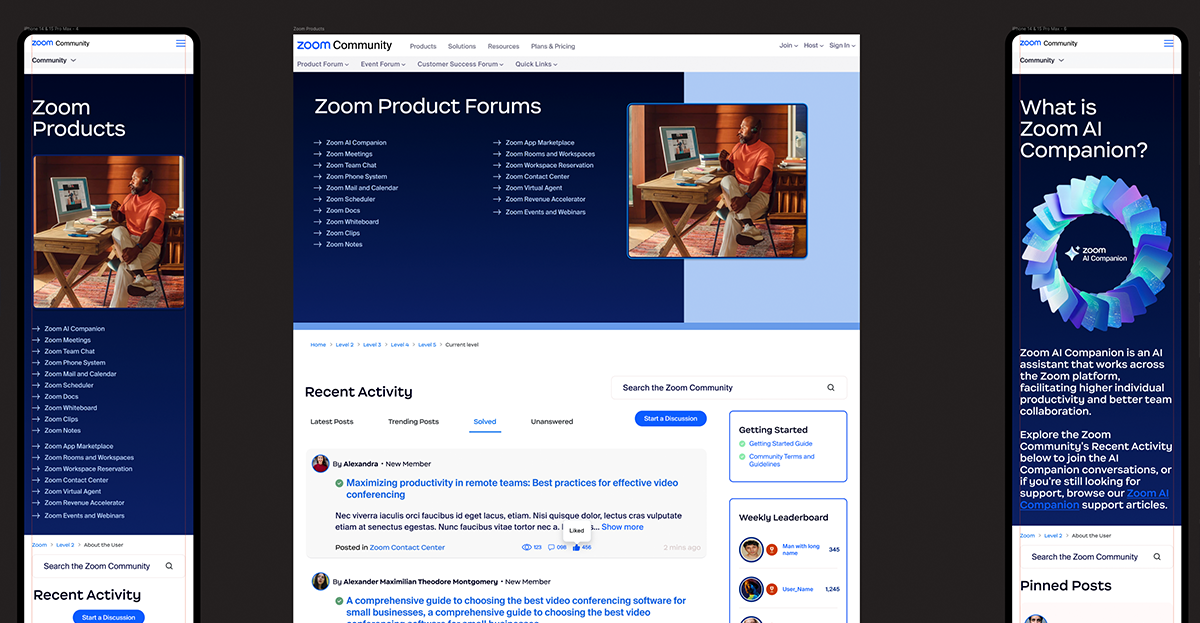Open hamburger menu on left mobile mockup
1200x623 pixels.
[x=181, y=43]
